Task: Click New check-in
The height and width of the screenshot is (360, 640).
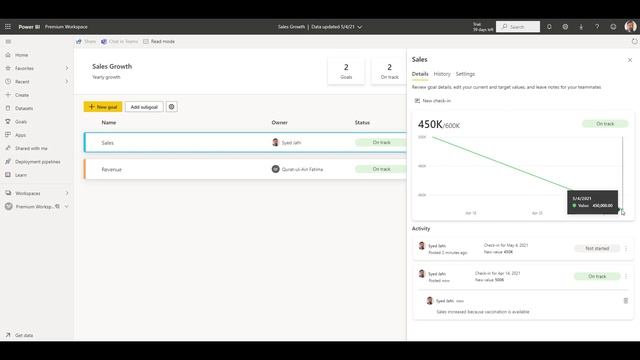Action: [x=433, y=101]
